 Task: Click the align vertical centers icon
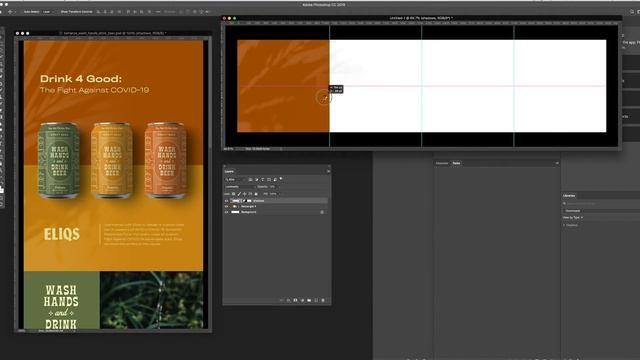coord(135,12)
